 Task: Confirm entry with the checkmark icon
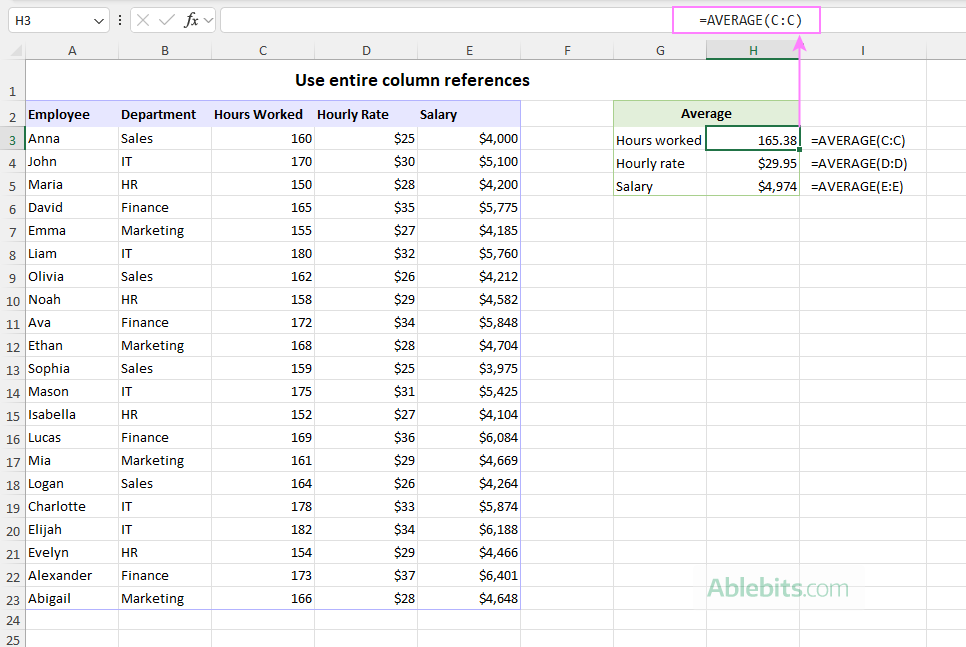pos(165,19)
